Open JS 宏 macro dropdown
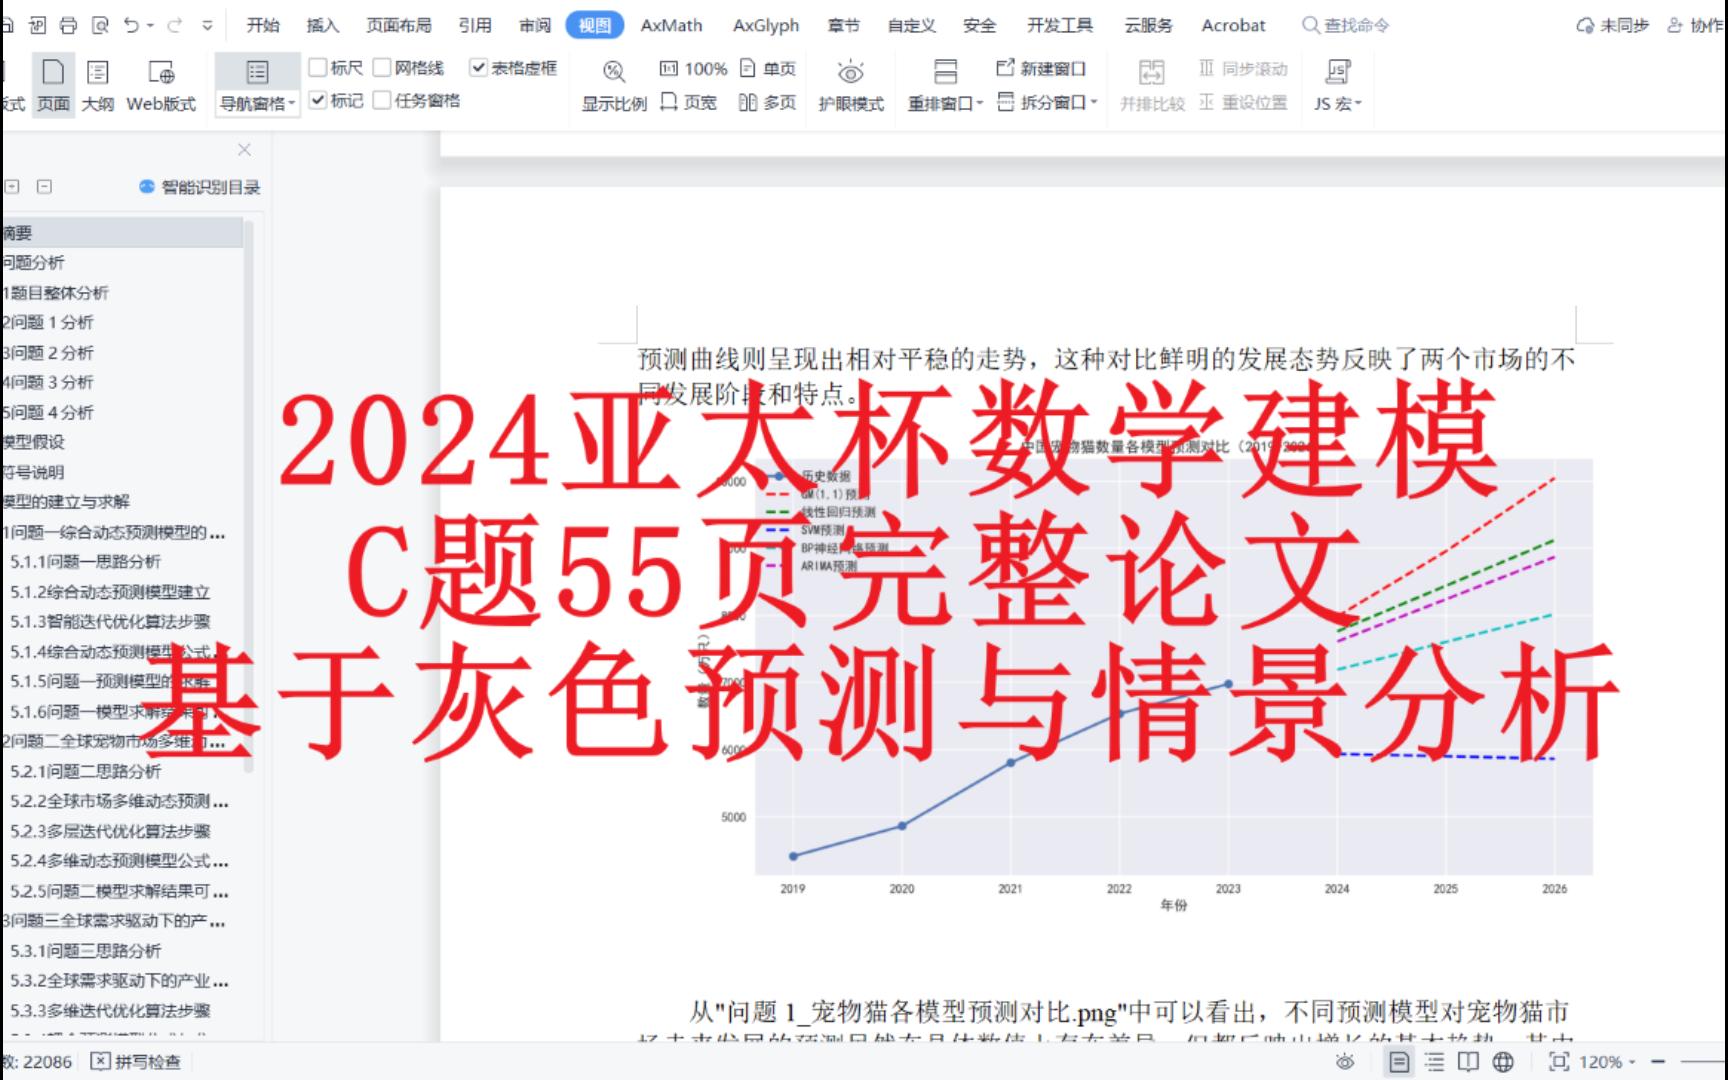 pyautogui.click(x=1338, y=103)
